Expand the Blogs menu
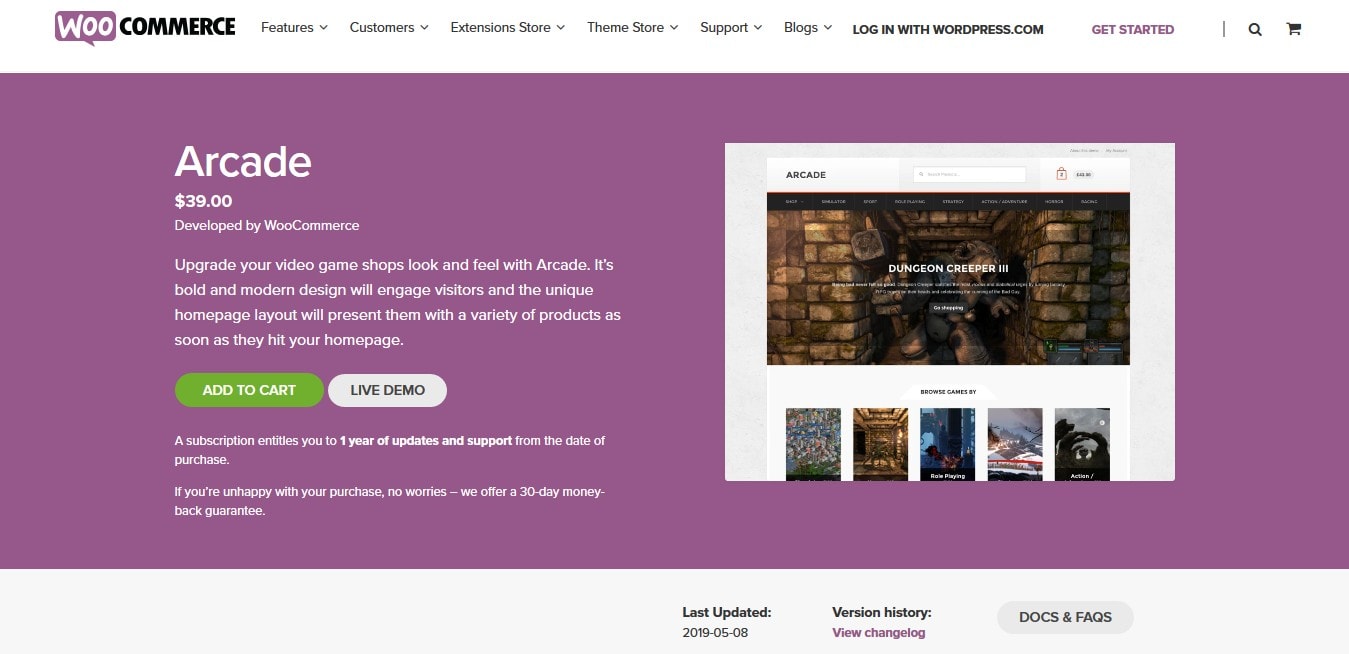1349x654 pixels. [808, 28]
